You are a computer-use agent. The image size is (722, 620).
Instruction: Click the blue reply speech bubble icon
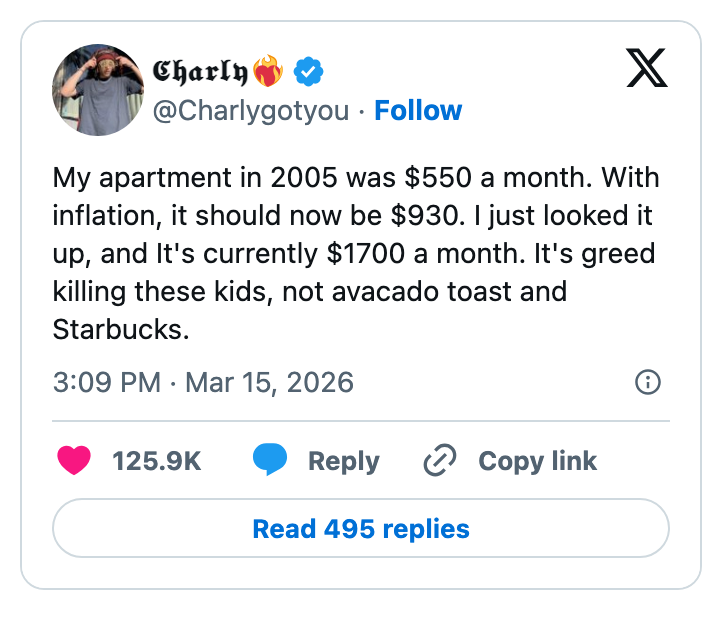coord(270,460)
